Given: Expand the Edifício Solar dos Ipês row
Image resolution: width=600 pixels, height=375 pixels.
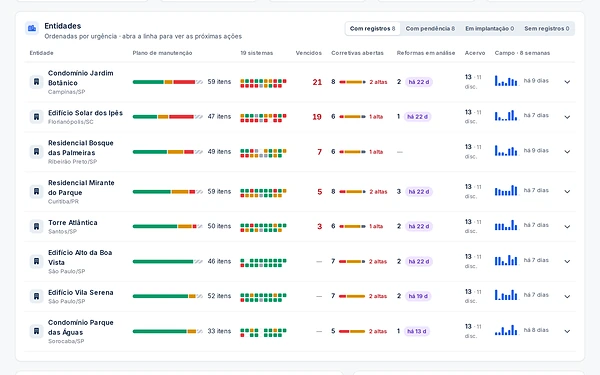Looking at the screenshot, I should 567,117.
